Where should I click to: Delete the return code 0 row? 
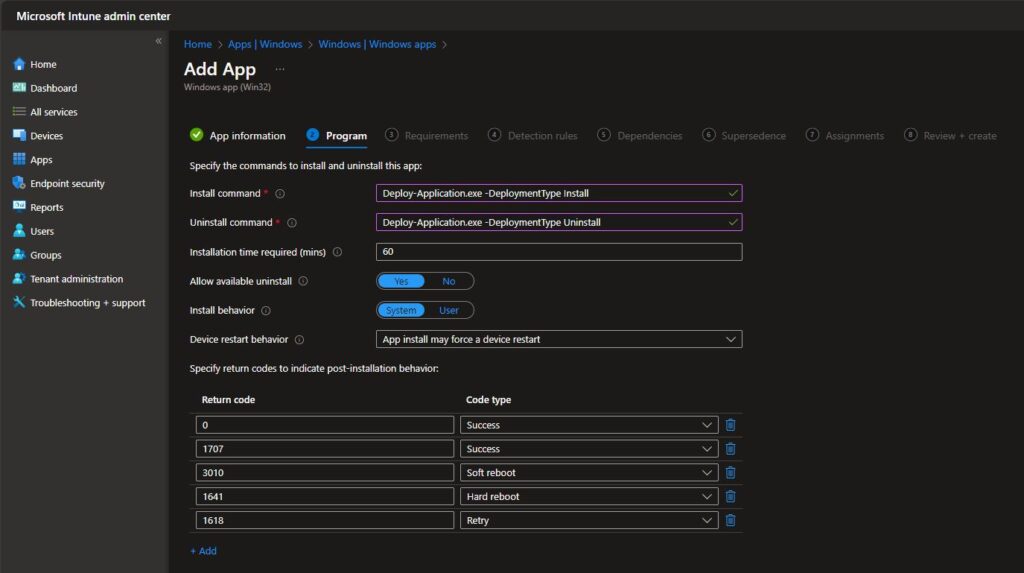pos(731,425)
